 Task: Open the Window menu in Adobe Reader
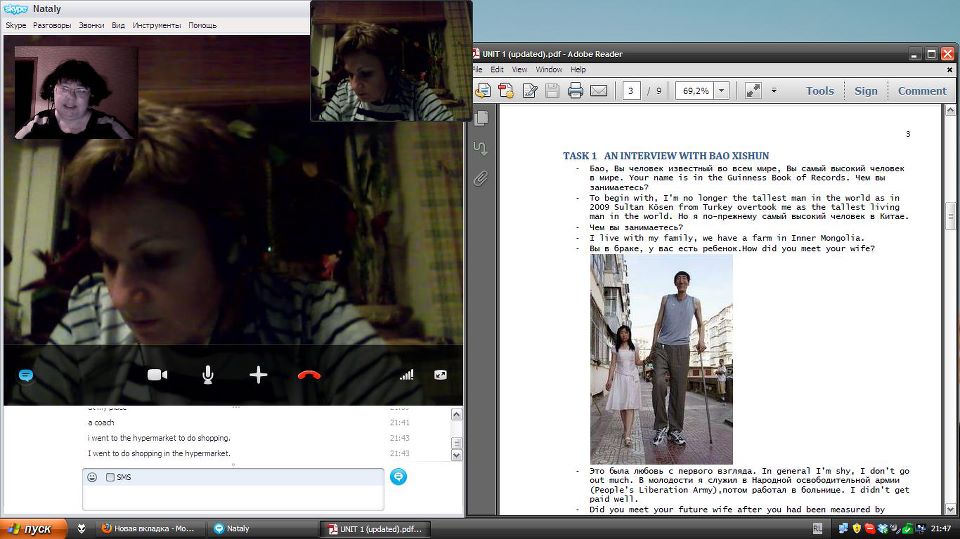(549, 70)
